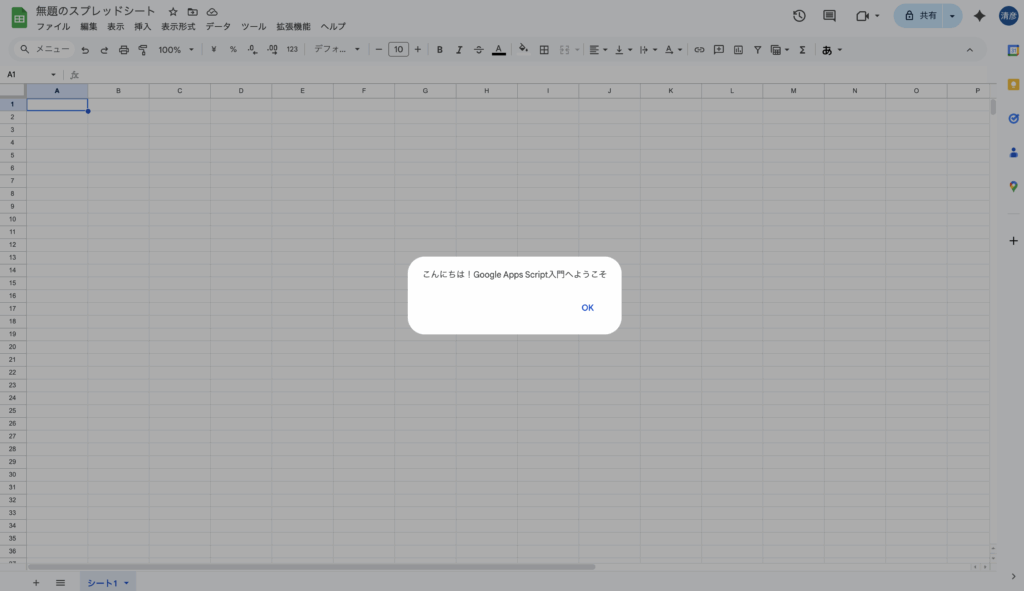The width and height of the screenshot is (1024, 591).
Task: Open version history clock icon
Action: pyautogui.click(x=799, y=16)
